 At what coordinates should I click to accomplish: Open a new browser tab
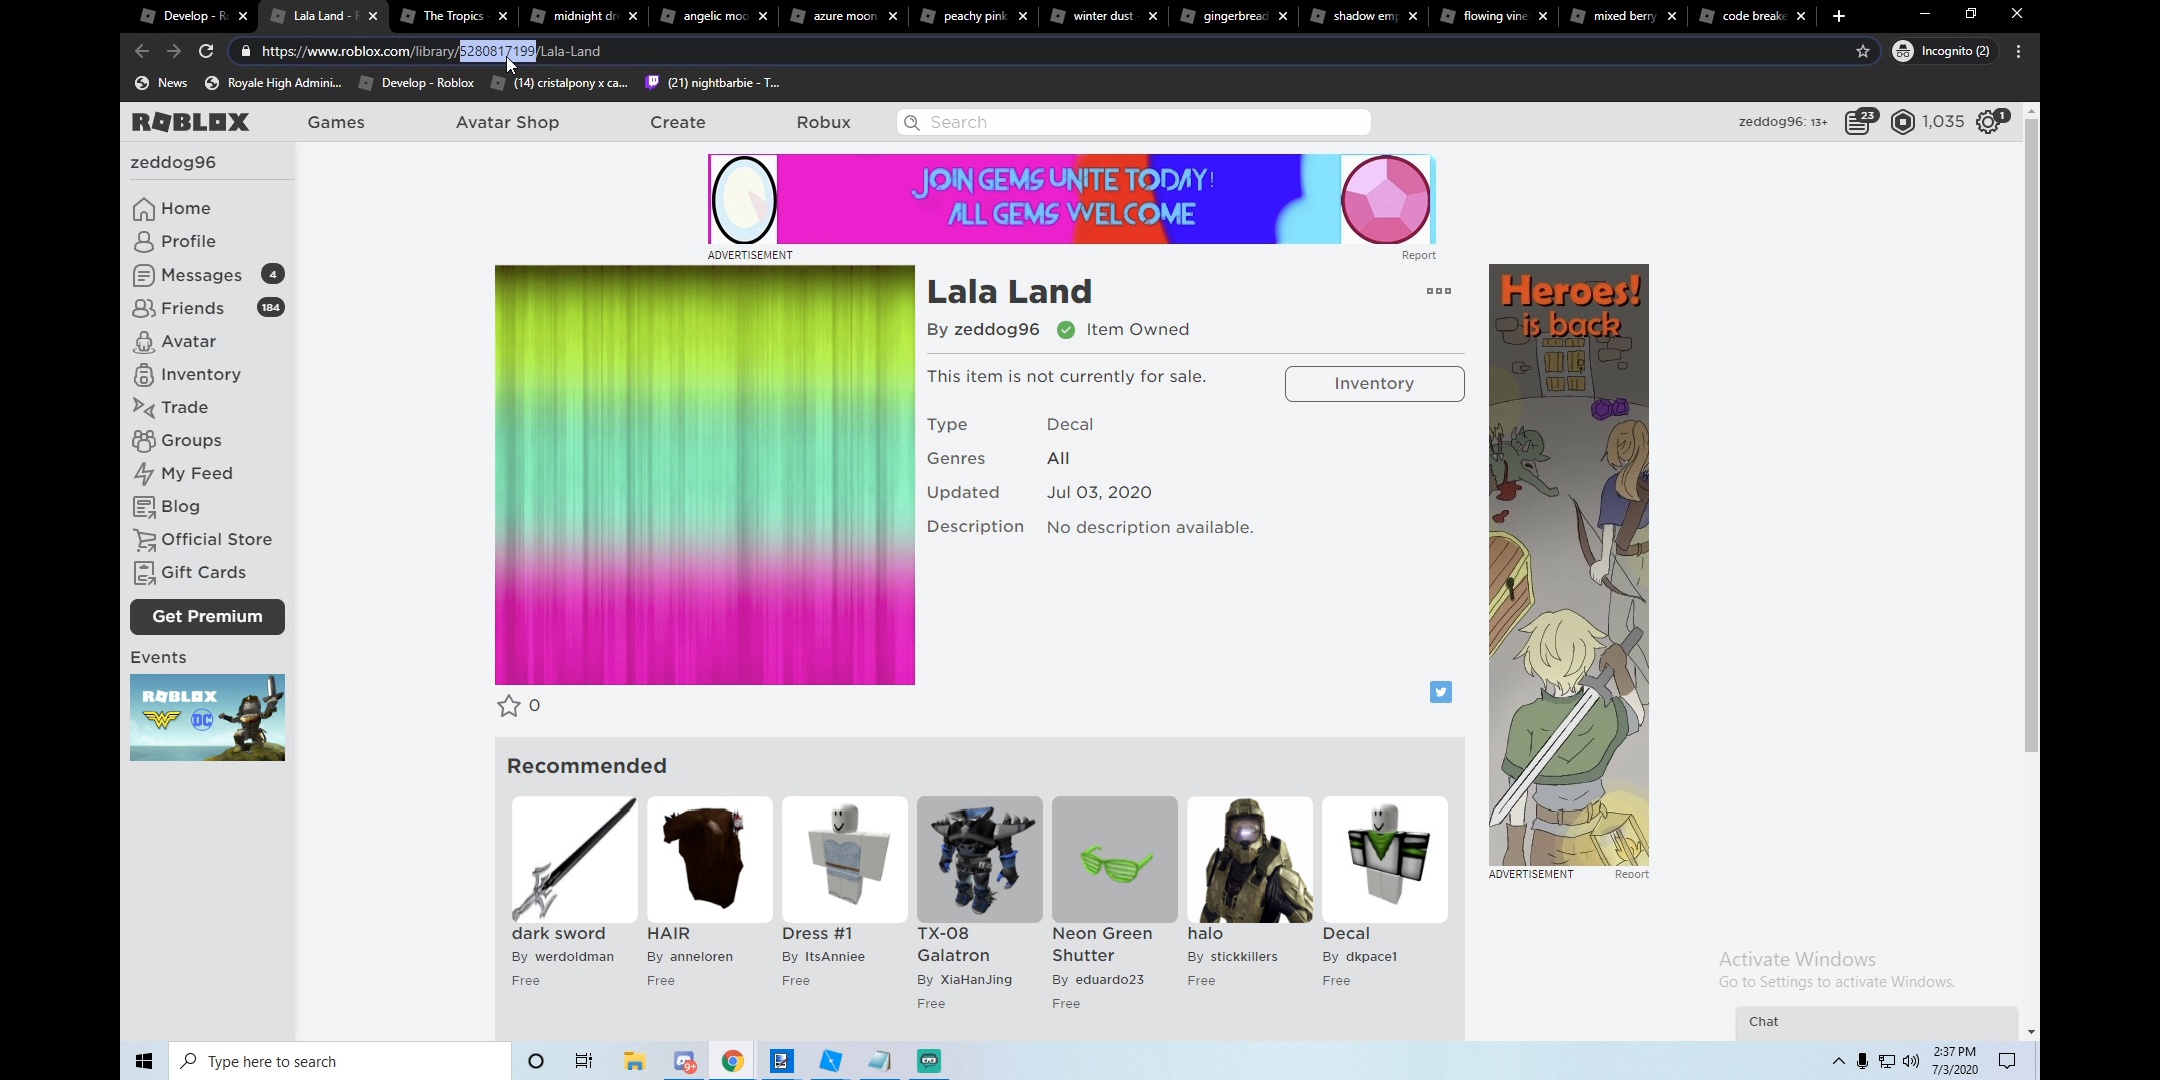[1838, 16]
